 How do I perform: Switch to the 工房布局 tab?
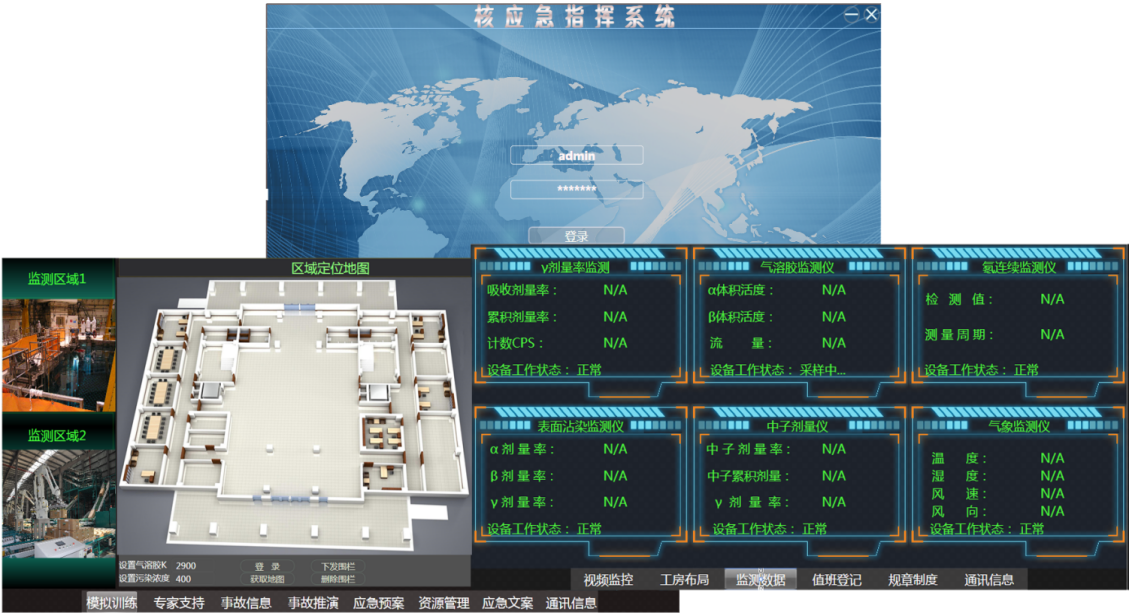[684, 580]
